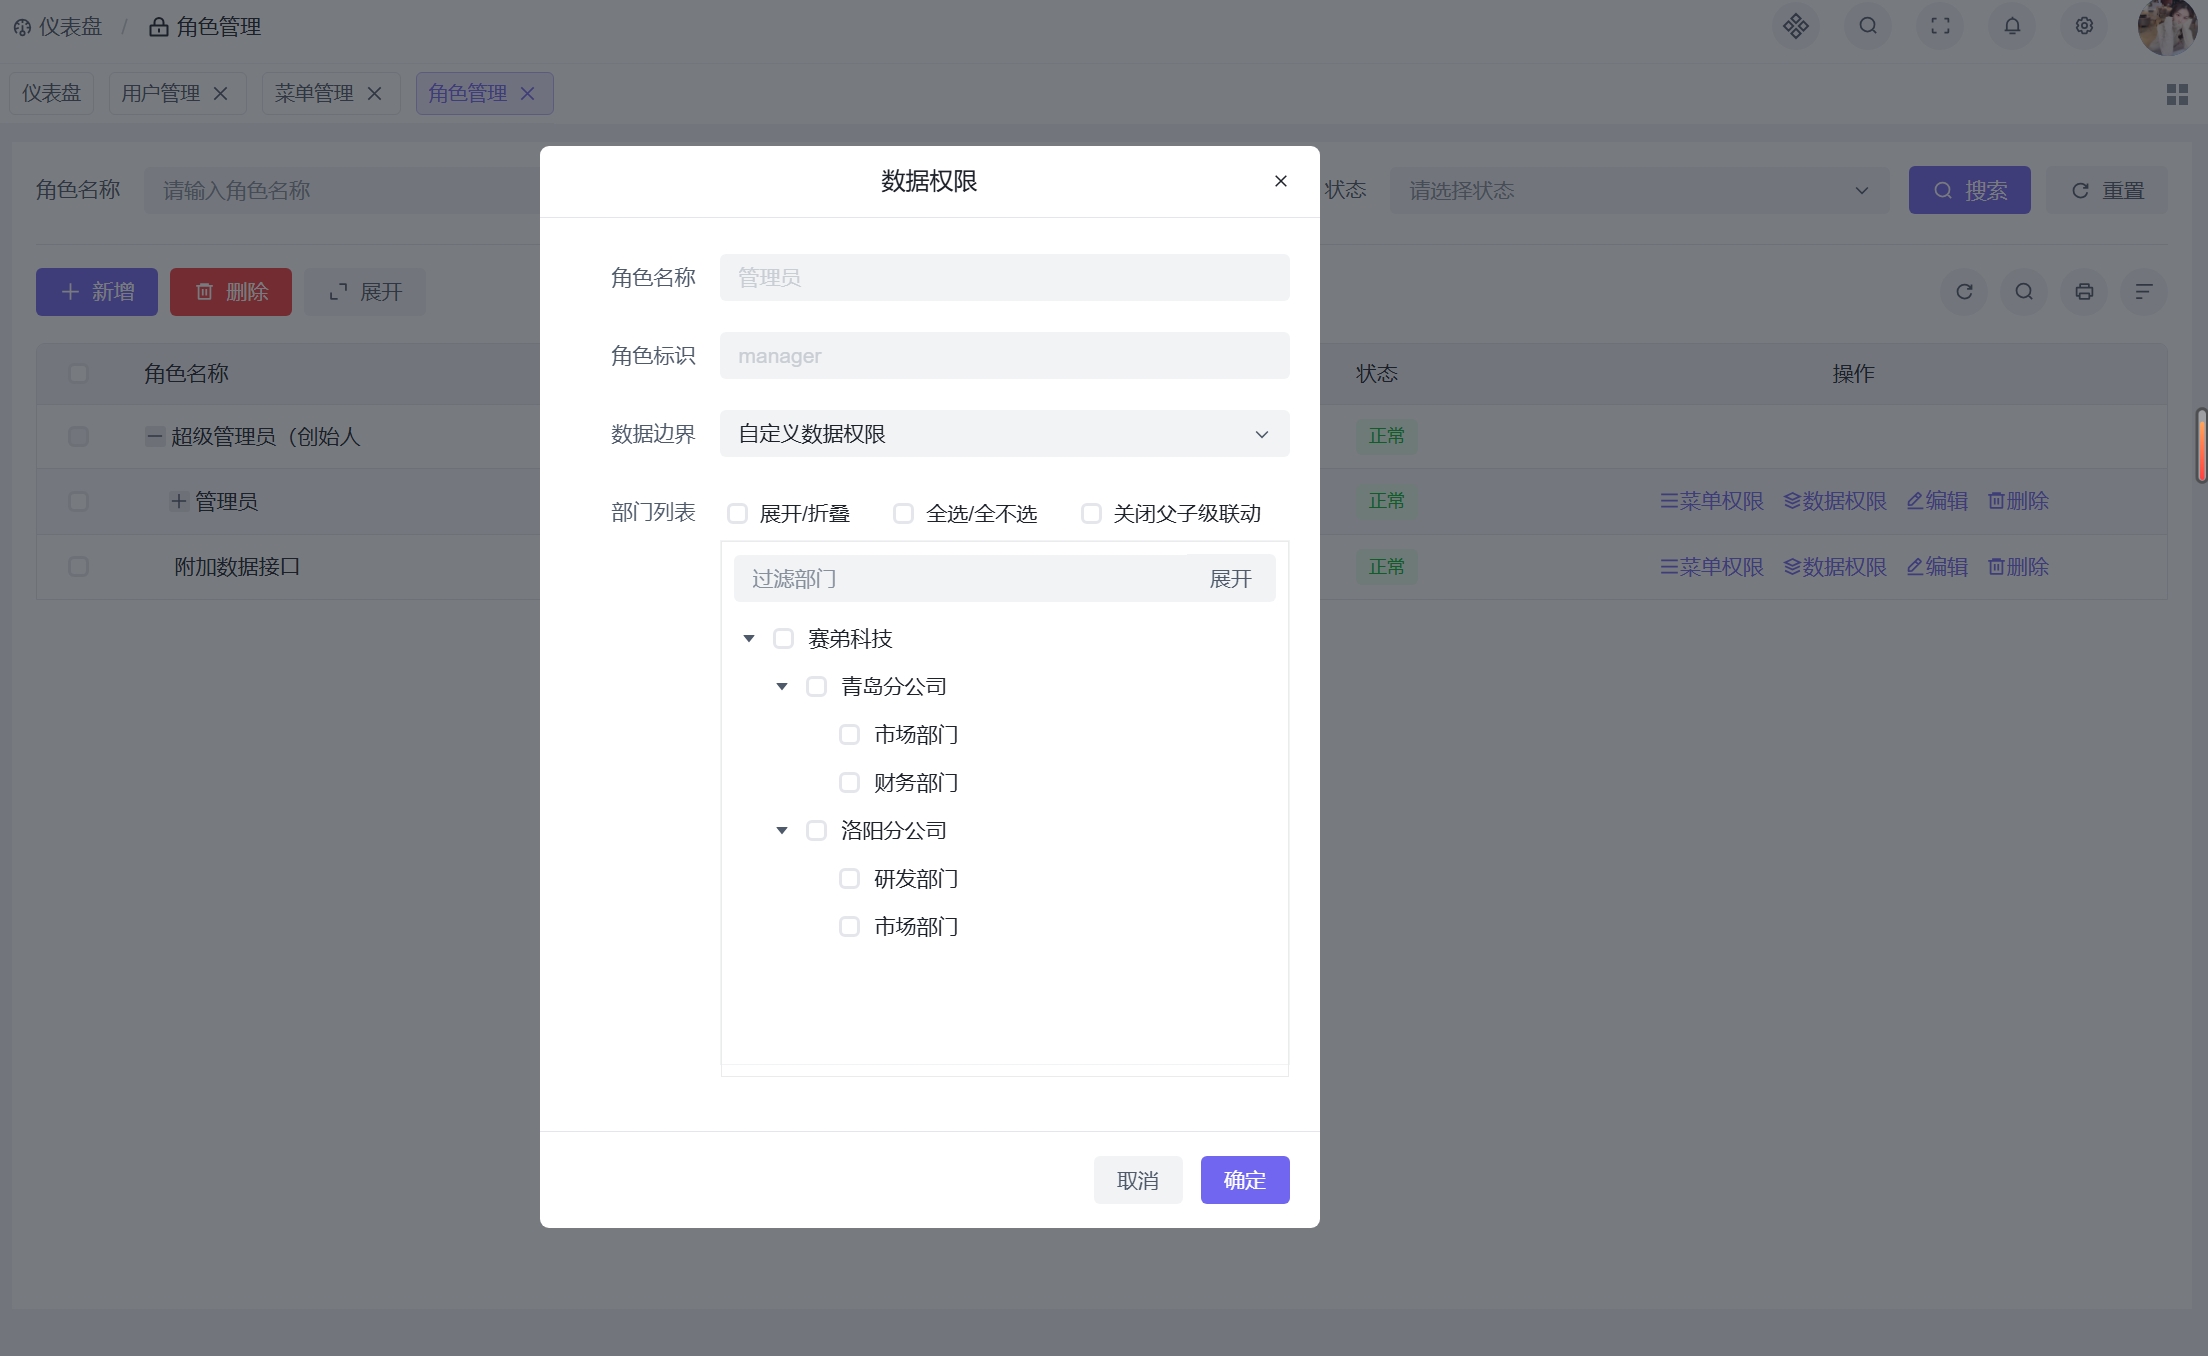Click the top bar search icon
Screen dimensions: 2208x1356
tap(1868, 26)
